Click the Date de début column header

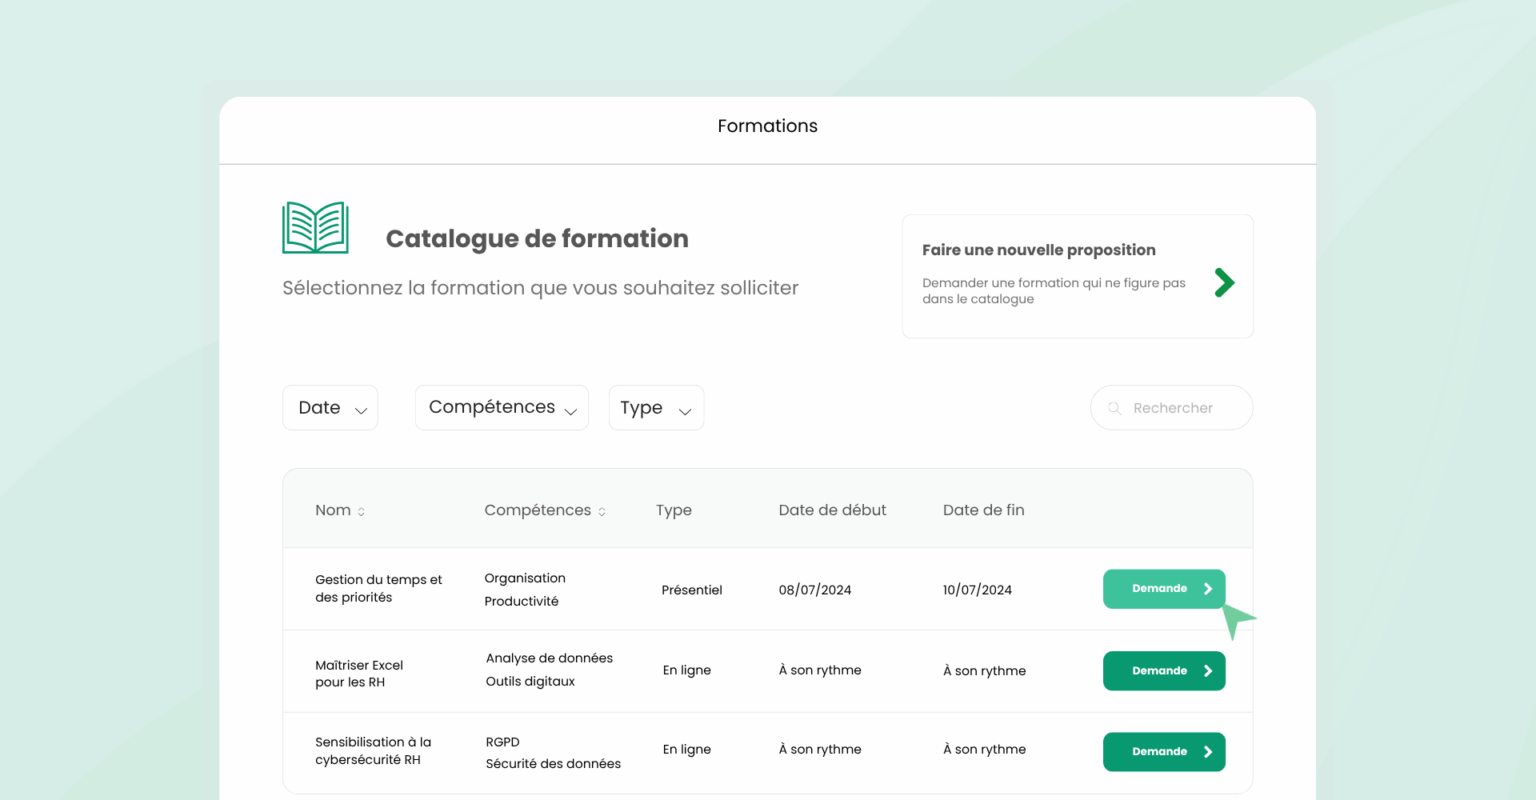click(x=832, y=510)
